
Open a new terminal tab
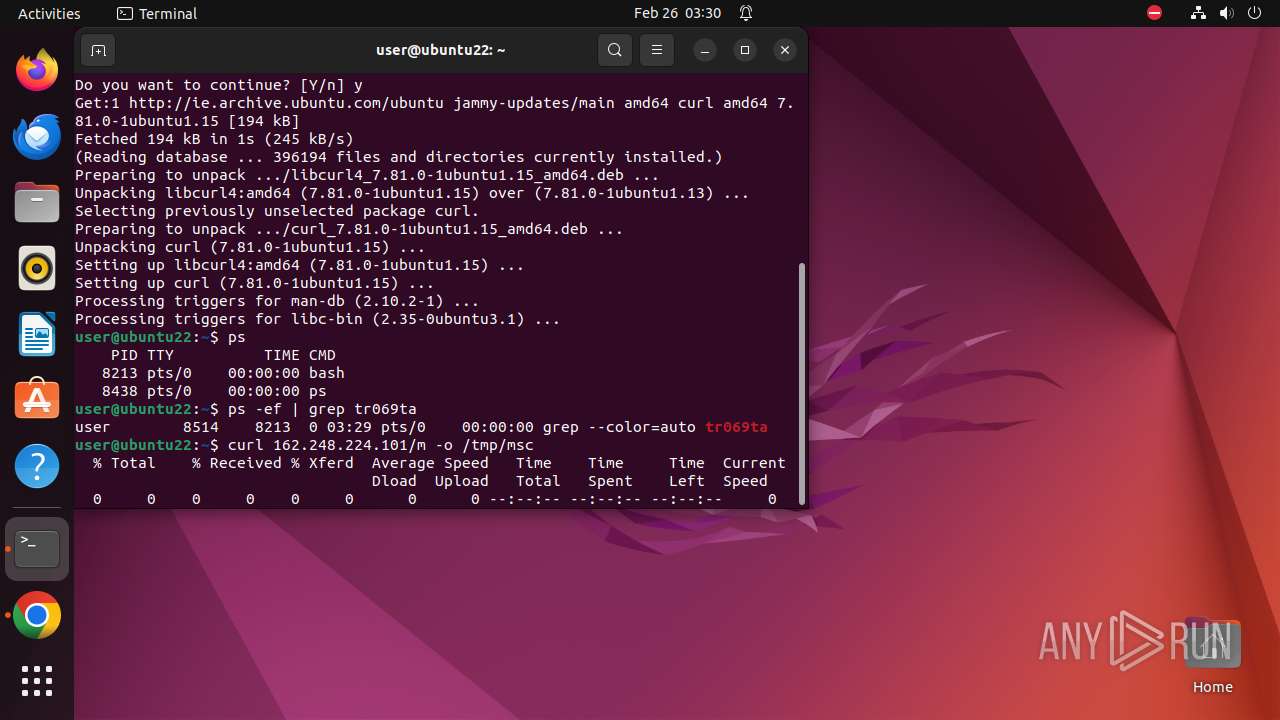[98, 50]
